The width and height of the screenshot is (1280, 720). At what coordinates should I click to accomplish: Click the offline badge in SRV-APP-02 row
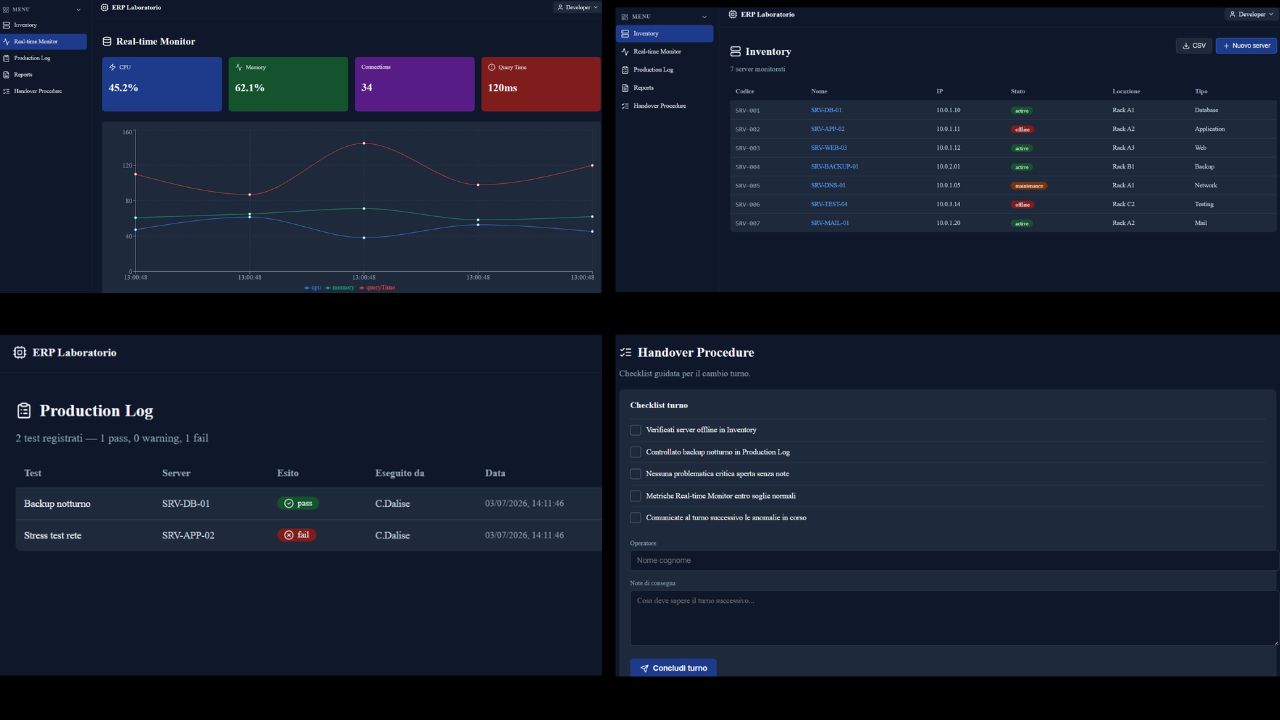1022,129
